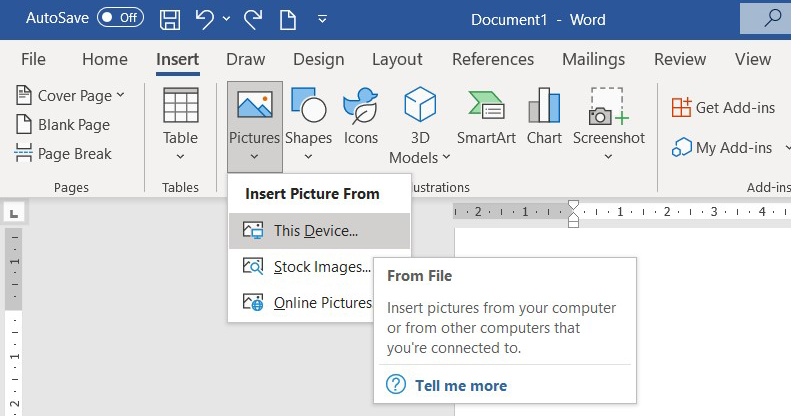
Task: Expand the Cover Page dropdown
Action: tap(121, 95)
